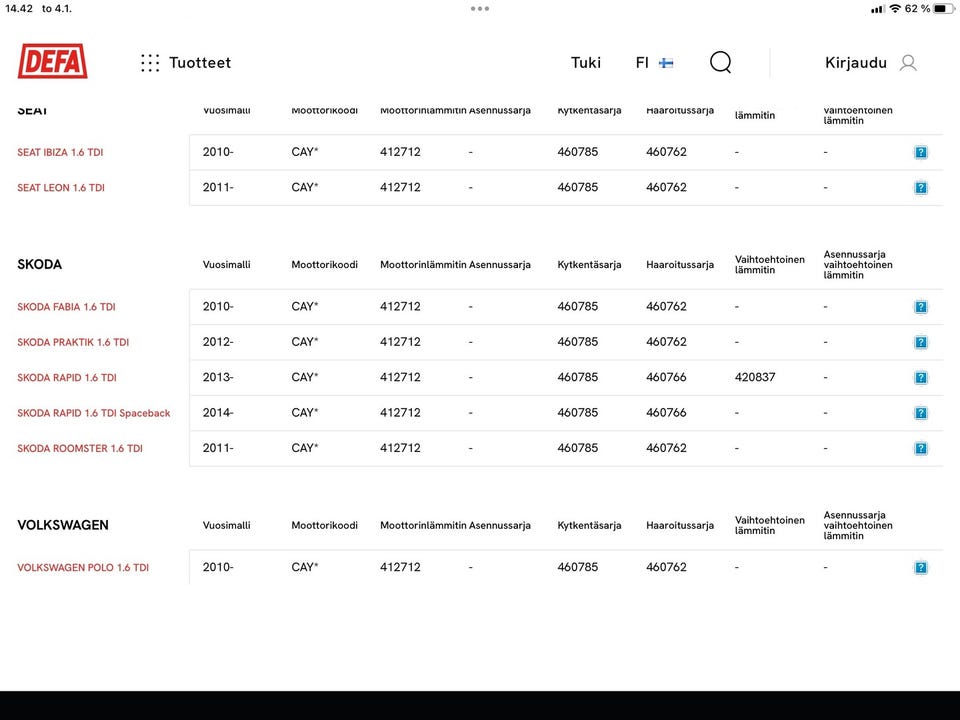This screenshot has height=720, width=960.
Task: Open the Tuki support page
Action: click(586, 62)
